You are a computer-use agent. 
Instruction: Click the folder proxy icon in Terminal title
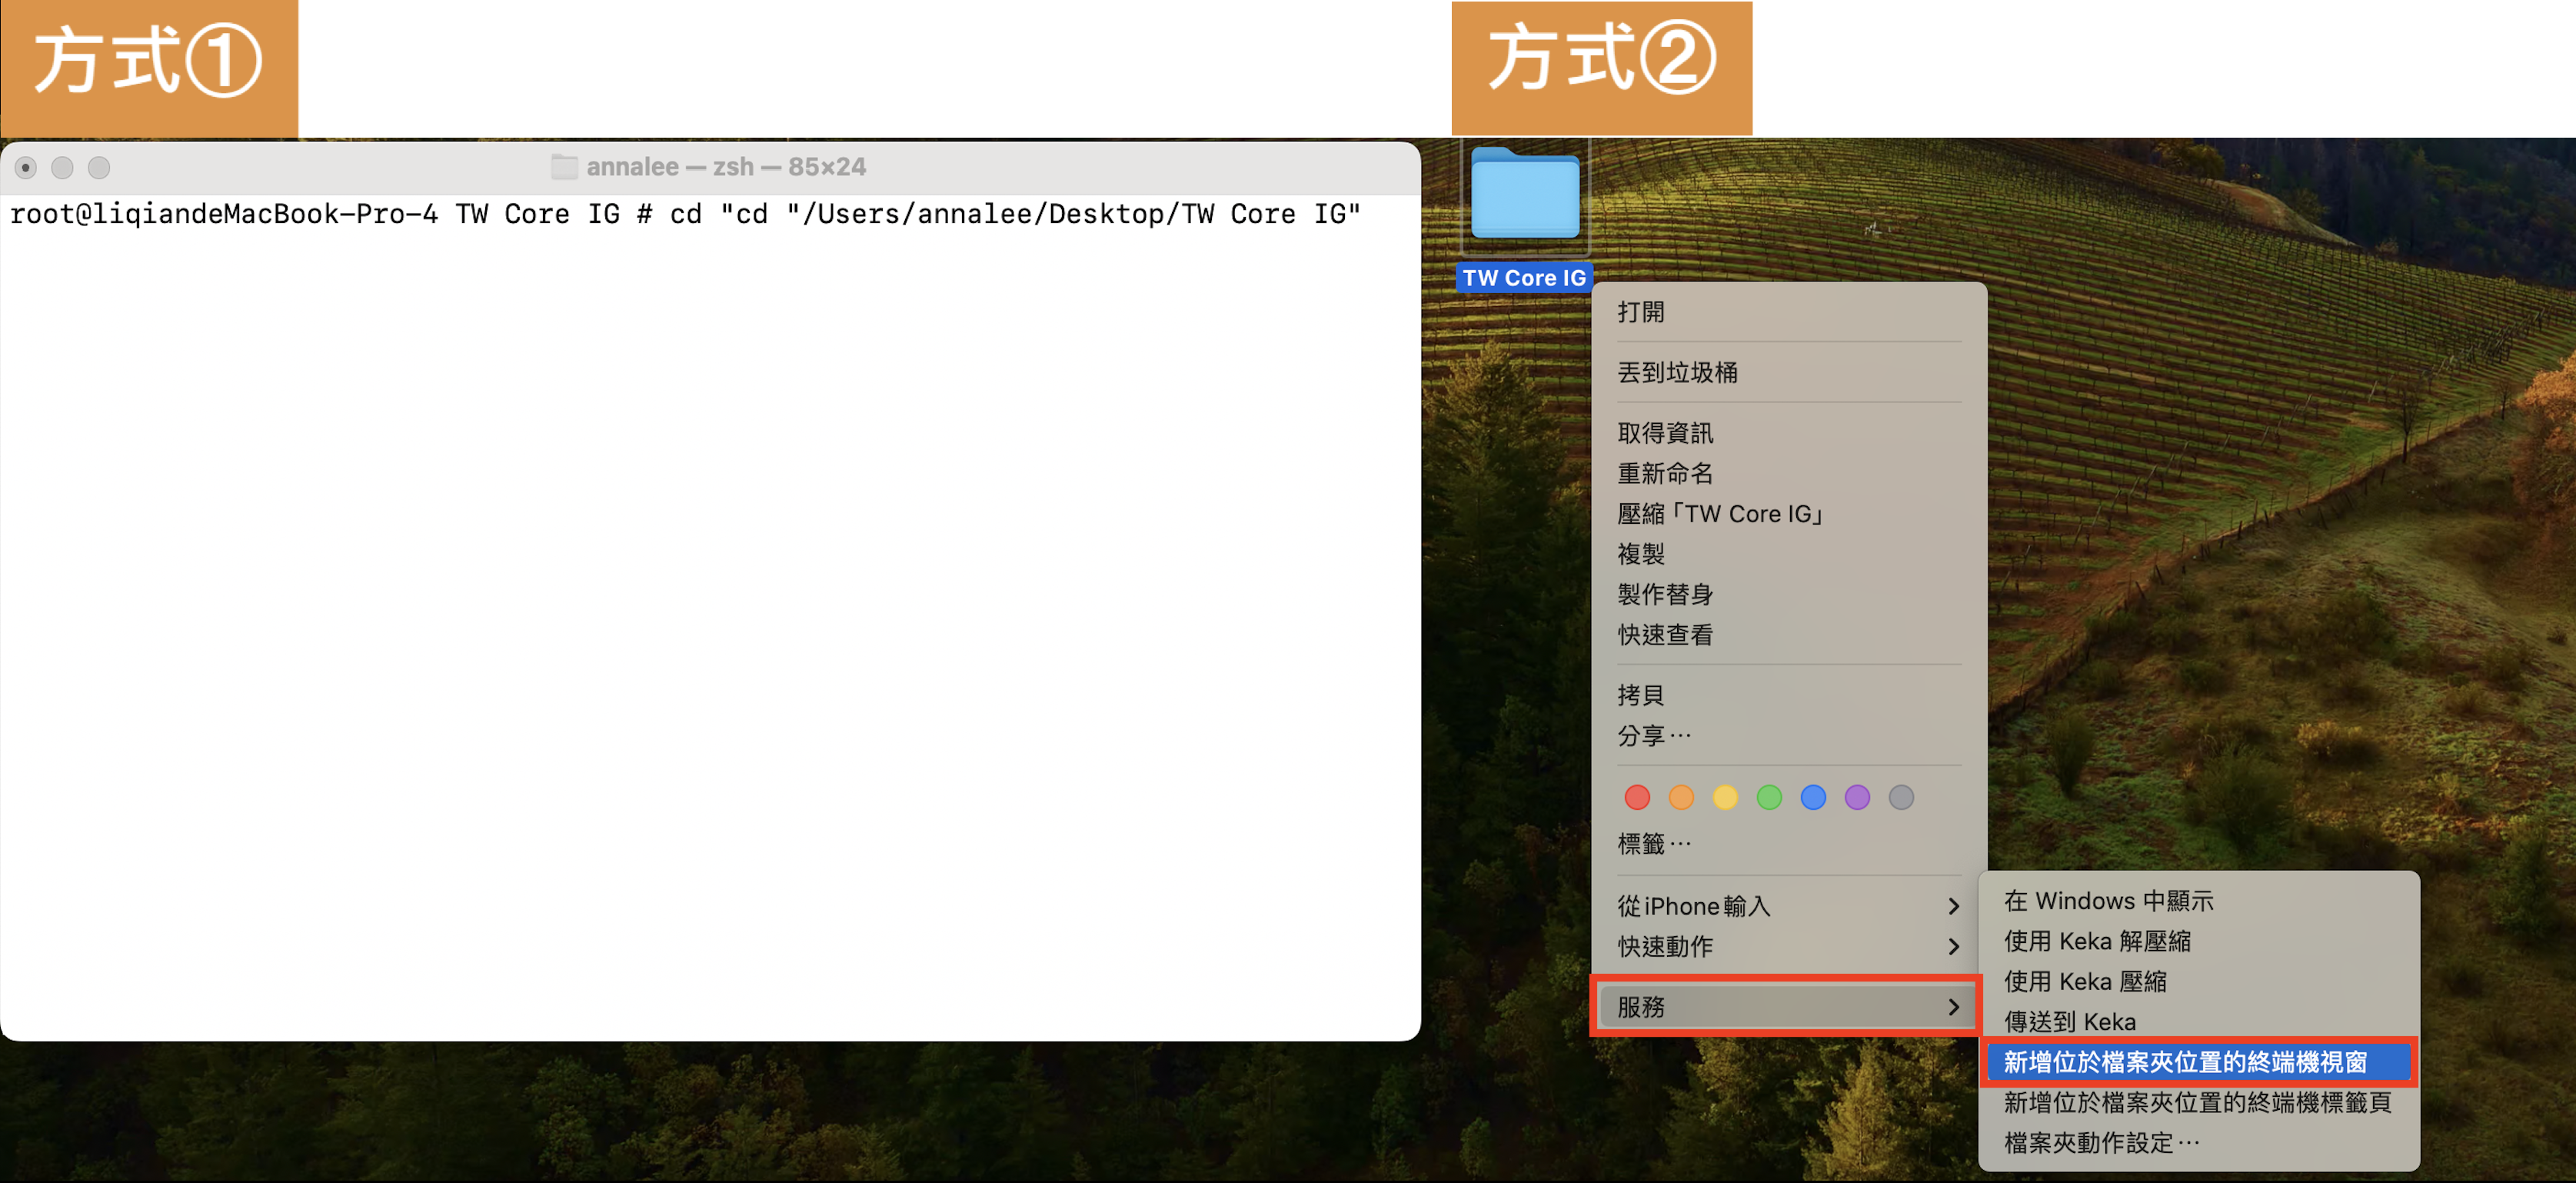pos(564,167)
